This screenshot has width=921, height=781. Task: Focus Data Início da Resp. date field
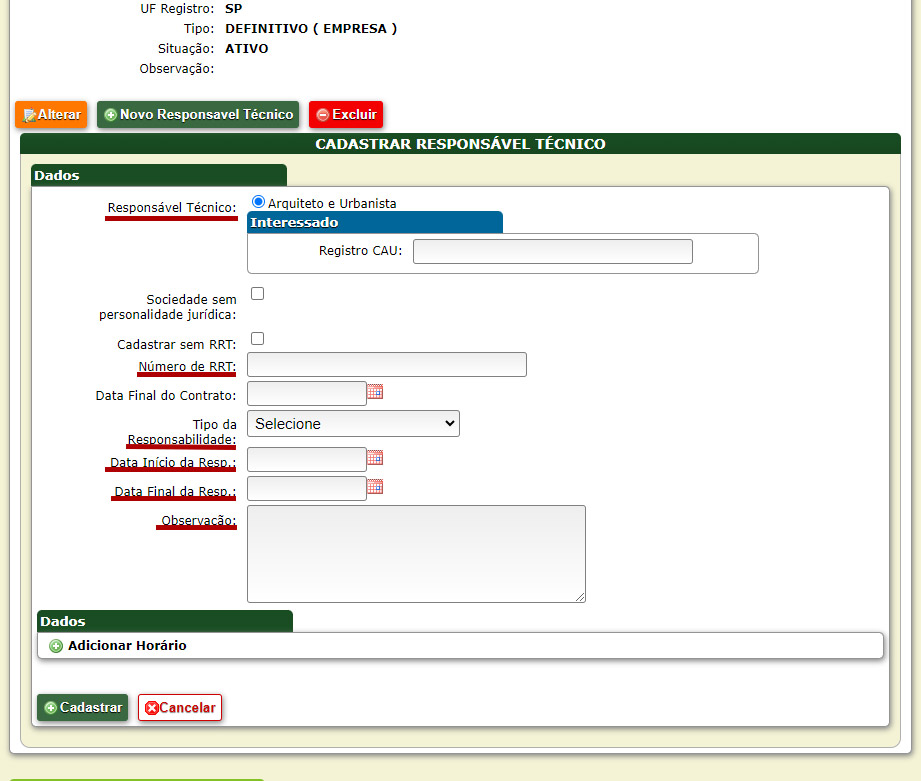306,460
